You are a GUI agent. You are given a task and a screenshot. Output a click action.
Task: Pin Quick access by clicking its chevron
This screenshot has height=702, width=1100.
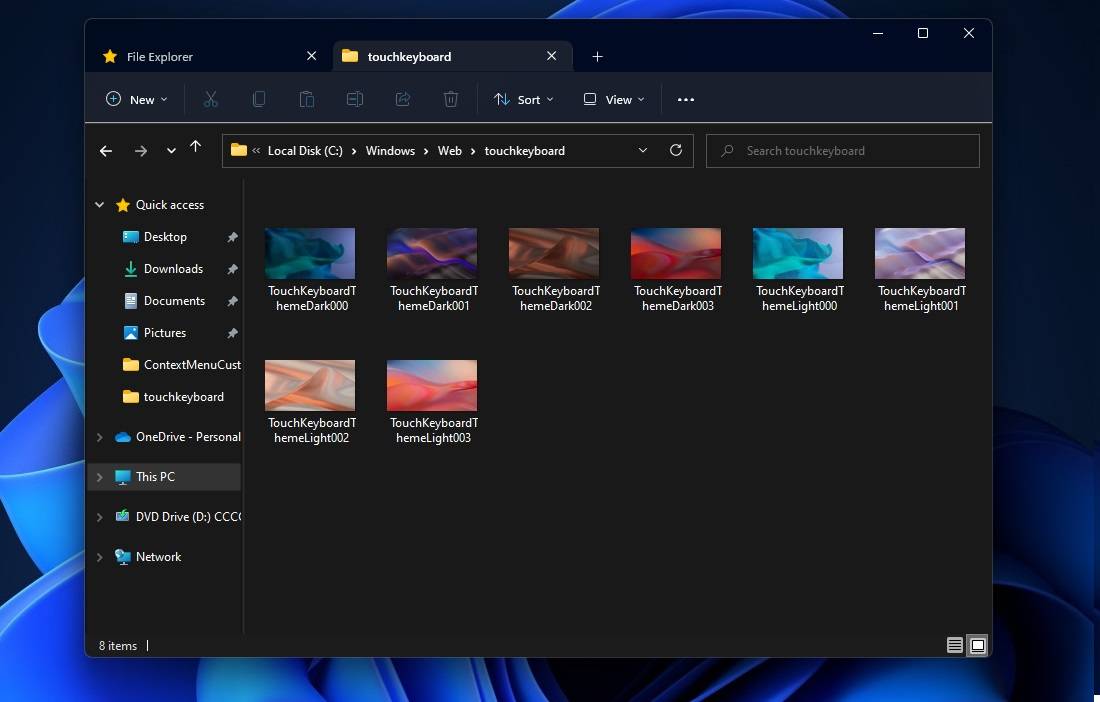(99, 204)
